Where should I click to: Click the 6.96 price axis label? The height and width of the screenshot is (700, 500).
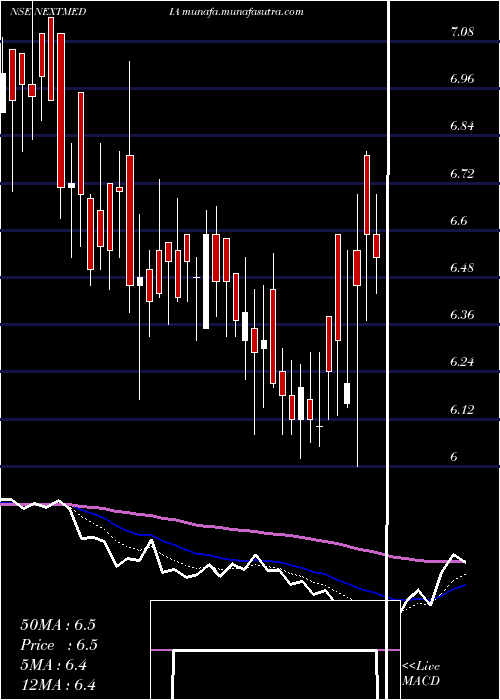pyautogui.click(x=462, y=79)
